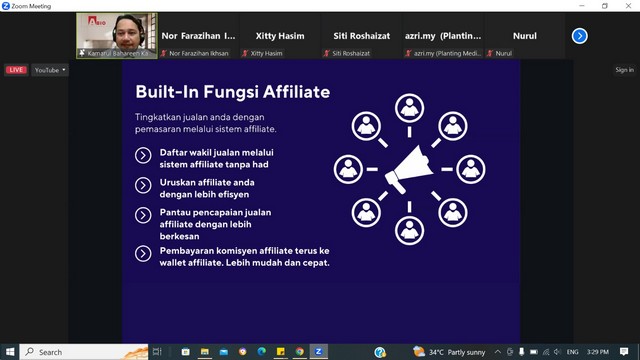Open Sticky Notes from the taskbar
This screenshot has height=360, width=640.
(280, 351)
